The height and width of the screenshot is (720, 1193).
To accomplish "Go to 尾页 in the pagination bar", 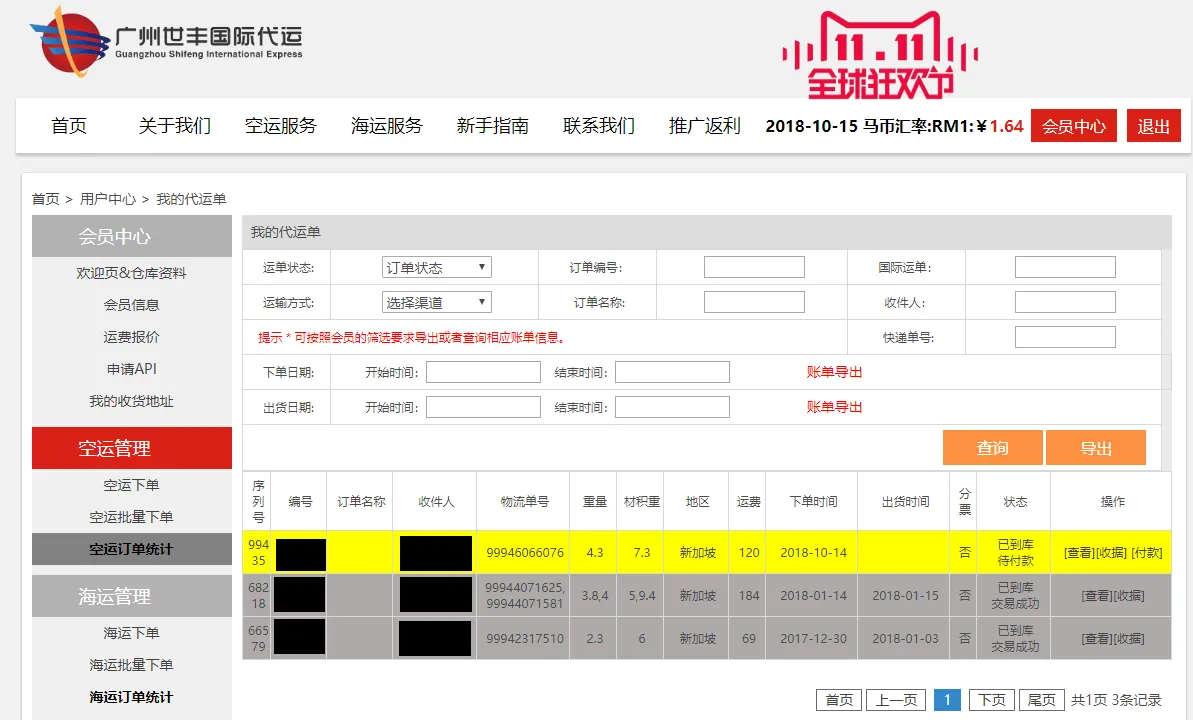I will coord(1041,699).
